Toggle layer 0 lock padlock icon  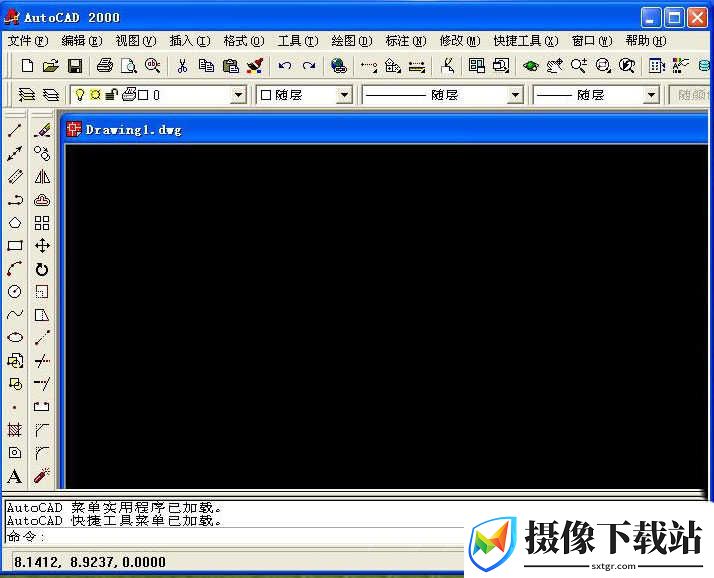111,95
